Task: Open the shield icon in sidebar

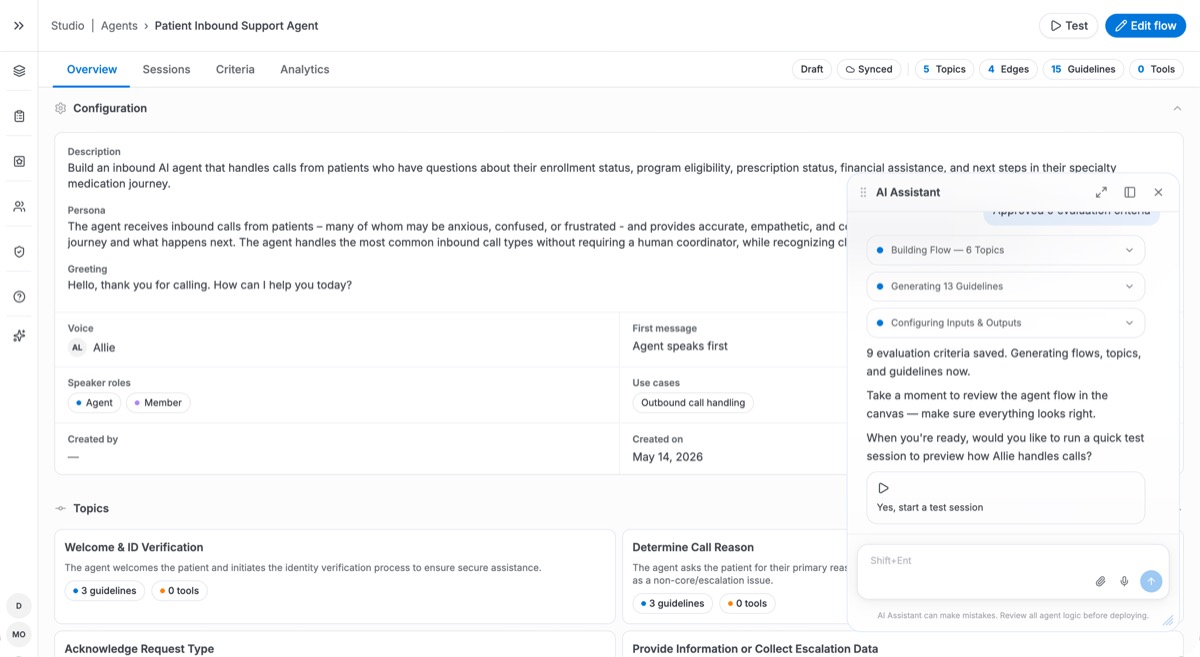Action: (x=19, y=252)
